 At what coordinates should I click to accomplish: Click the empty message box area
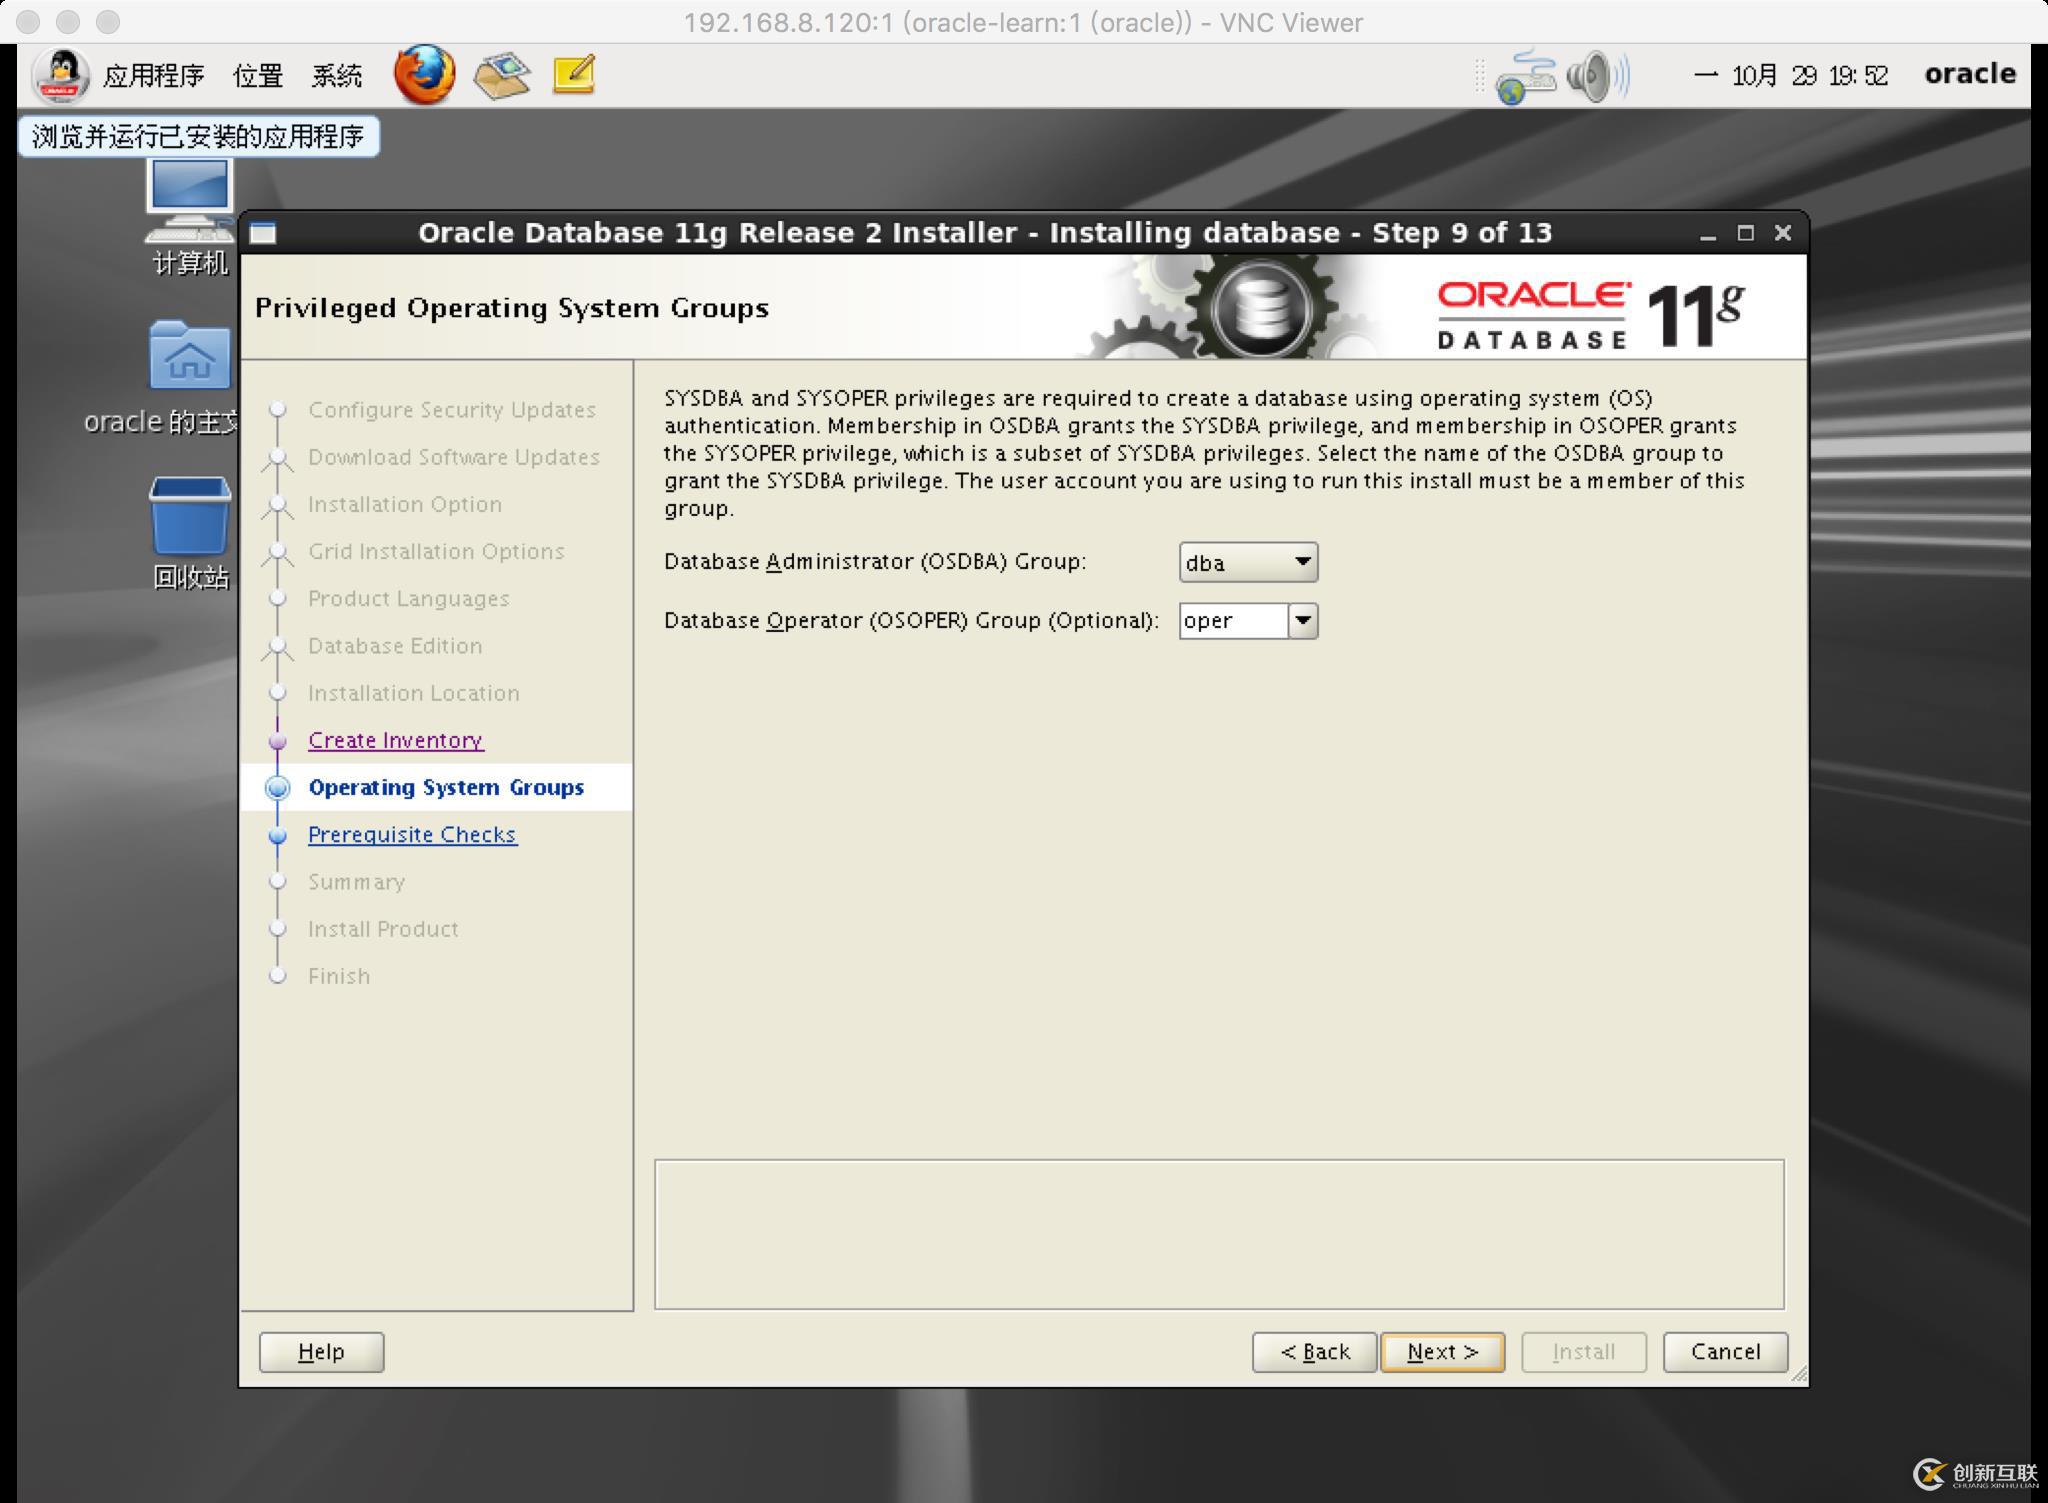click(1219, 1234)
